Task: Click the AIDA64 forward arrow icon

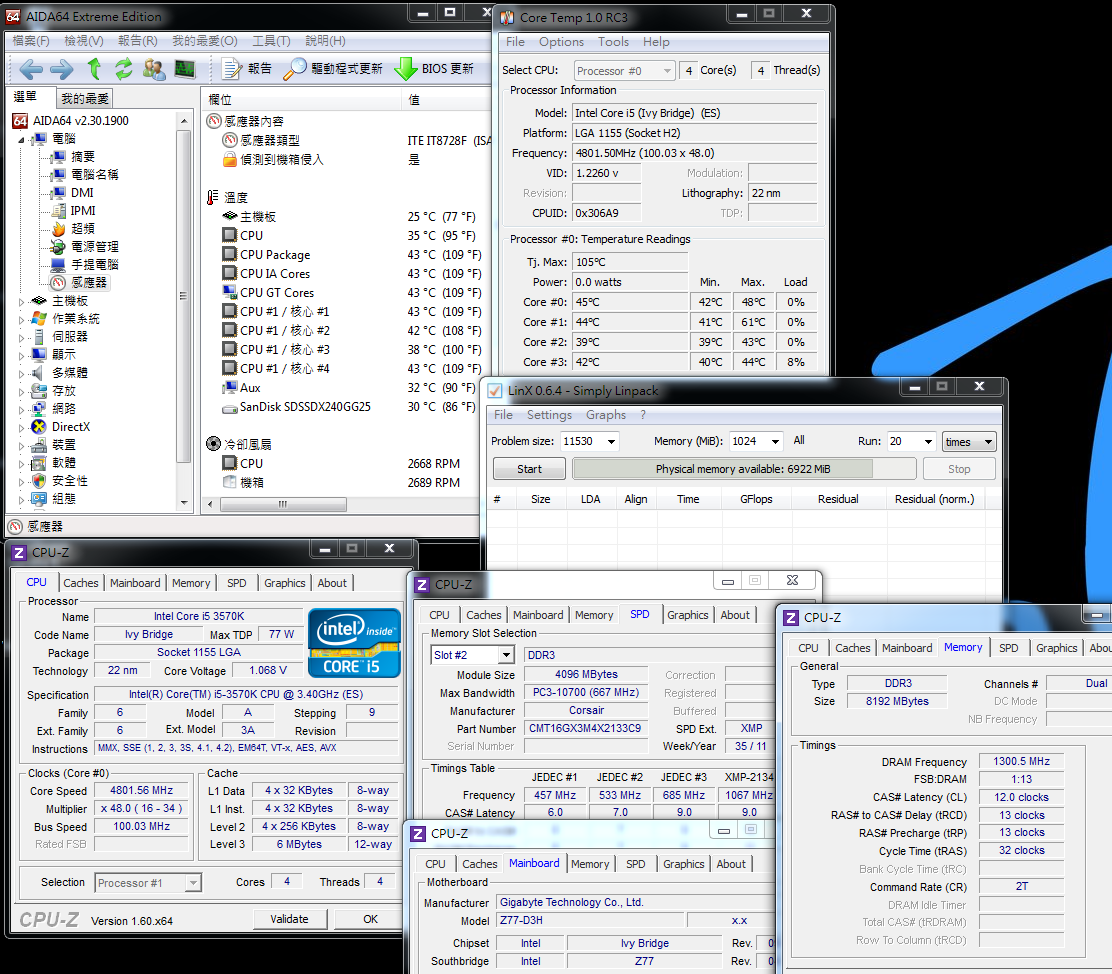Action: [62, 69]
